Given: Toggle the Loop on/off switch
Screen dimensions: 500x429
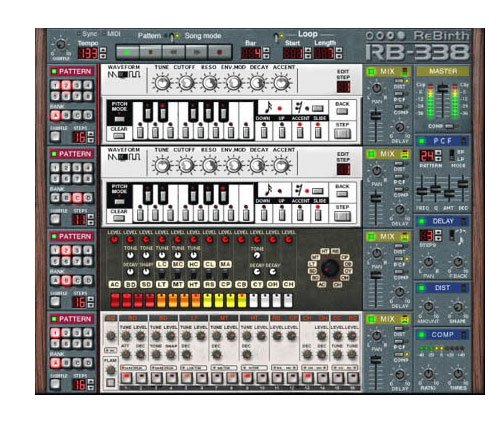Looking at the screenshot, I should [x=277, y=36].
